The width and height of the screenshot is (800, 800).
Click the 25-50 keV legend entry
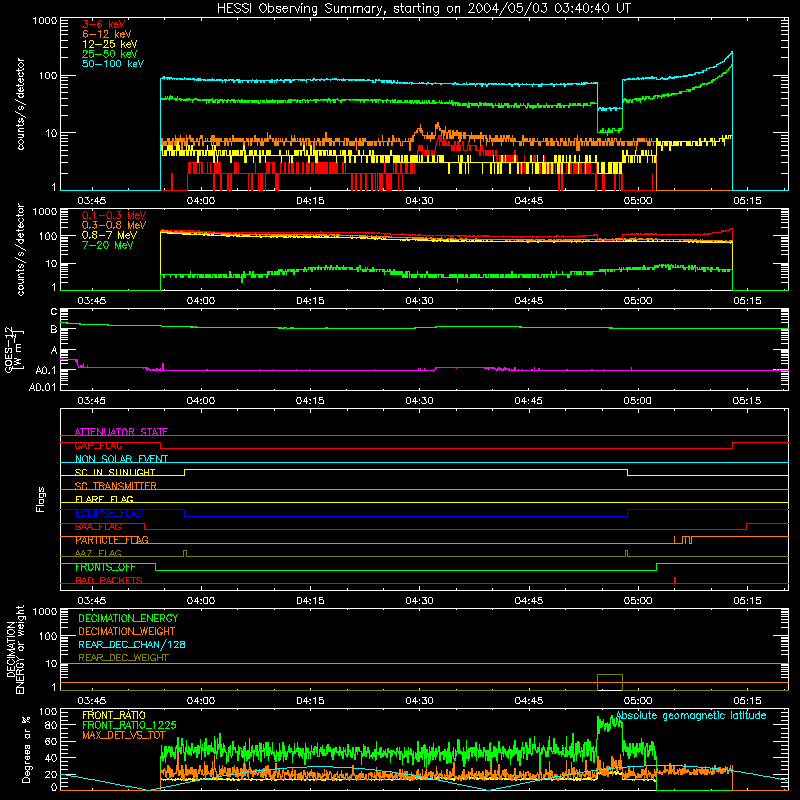110,54
